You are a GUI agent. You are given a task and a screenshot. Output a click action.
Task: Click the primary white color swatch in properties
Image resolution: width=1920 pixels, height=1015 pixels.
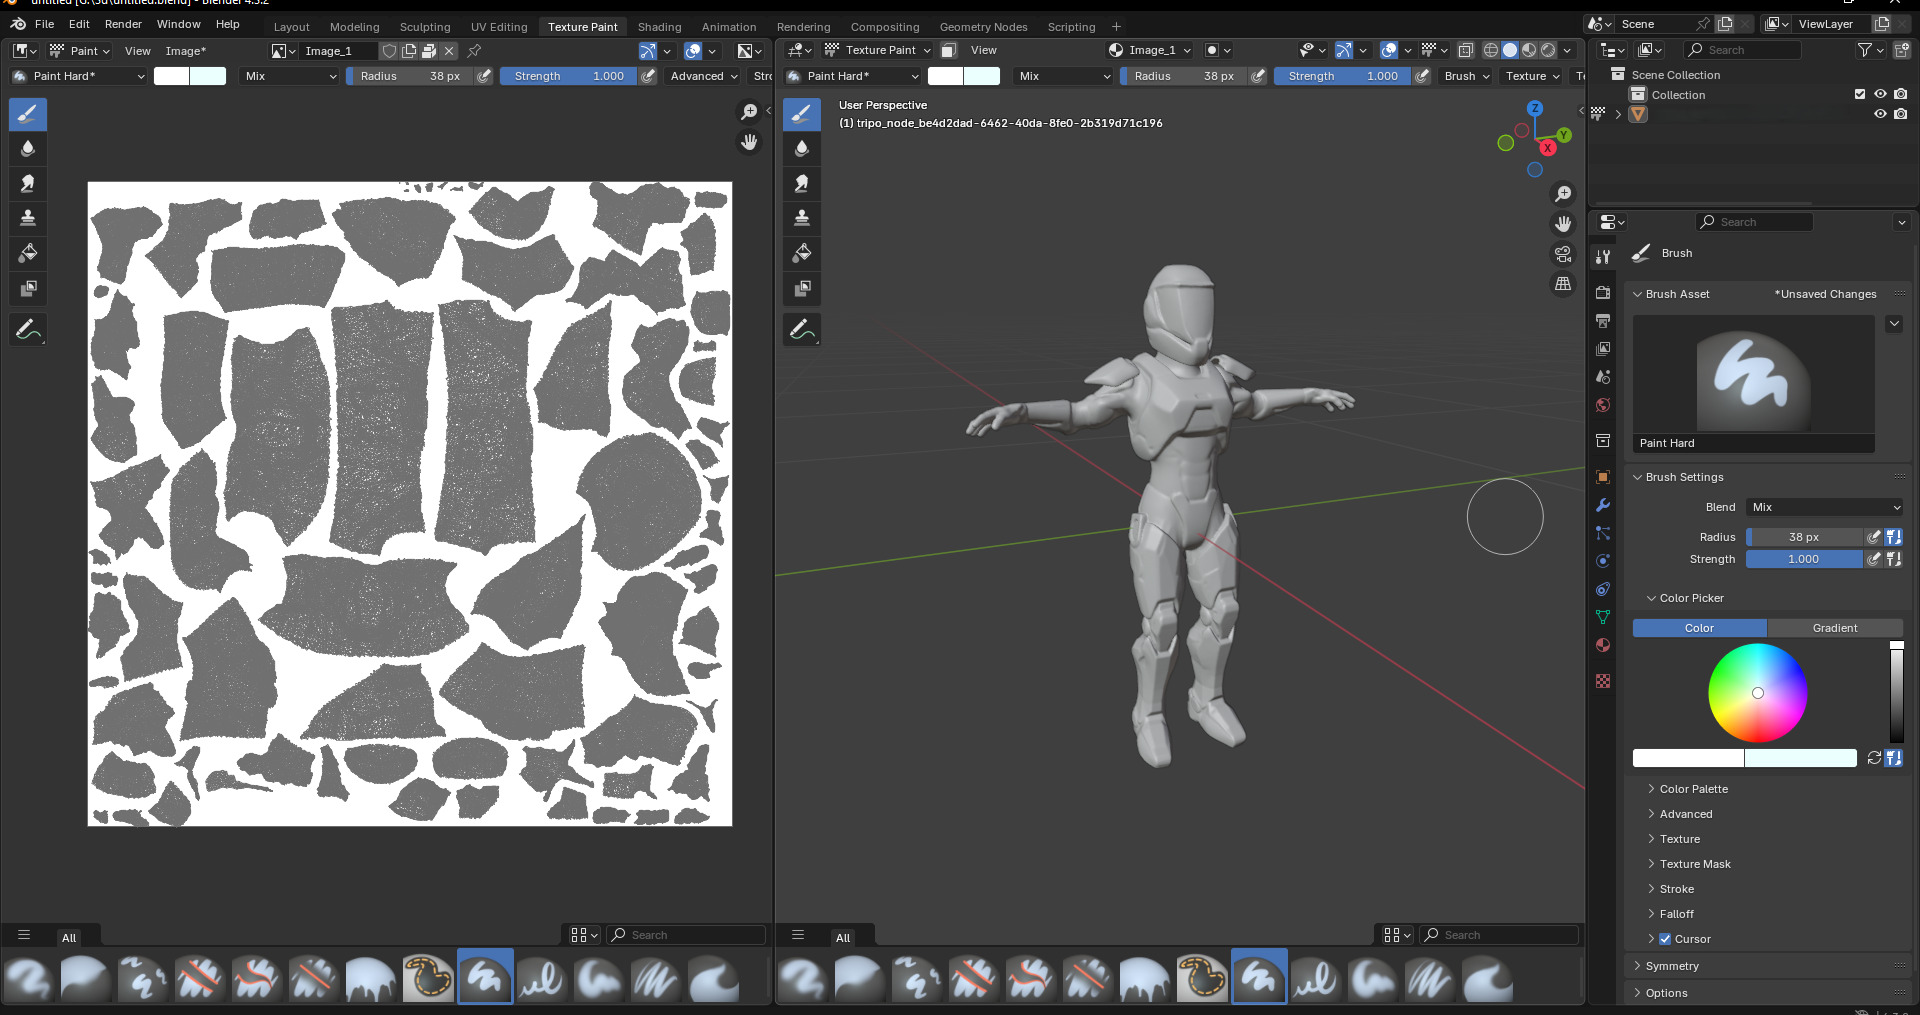tap(1688, 758)
